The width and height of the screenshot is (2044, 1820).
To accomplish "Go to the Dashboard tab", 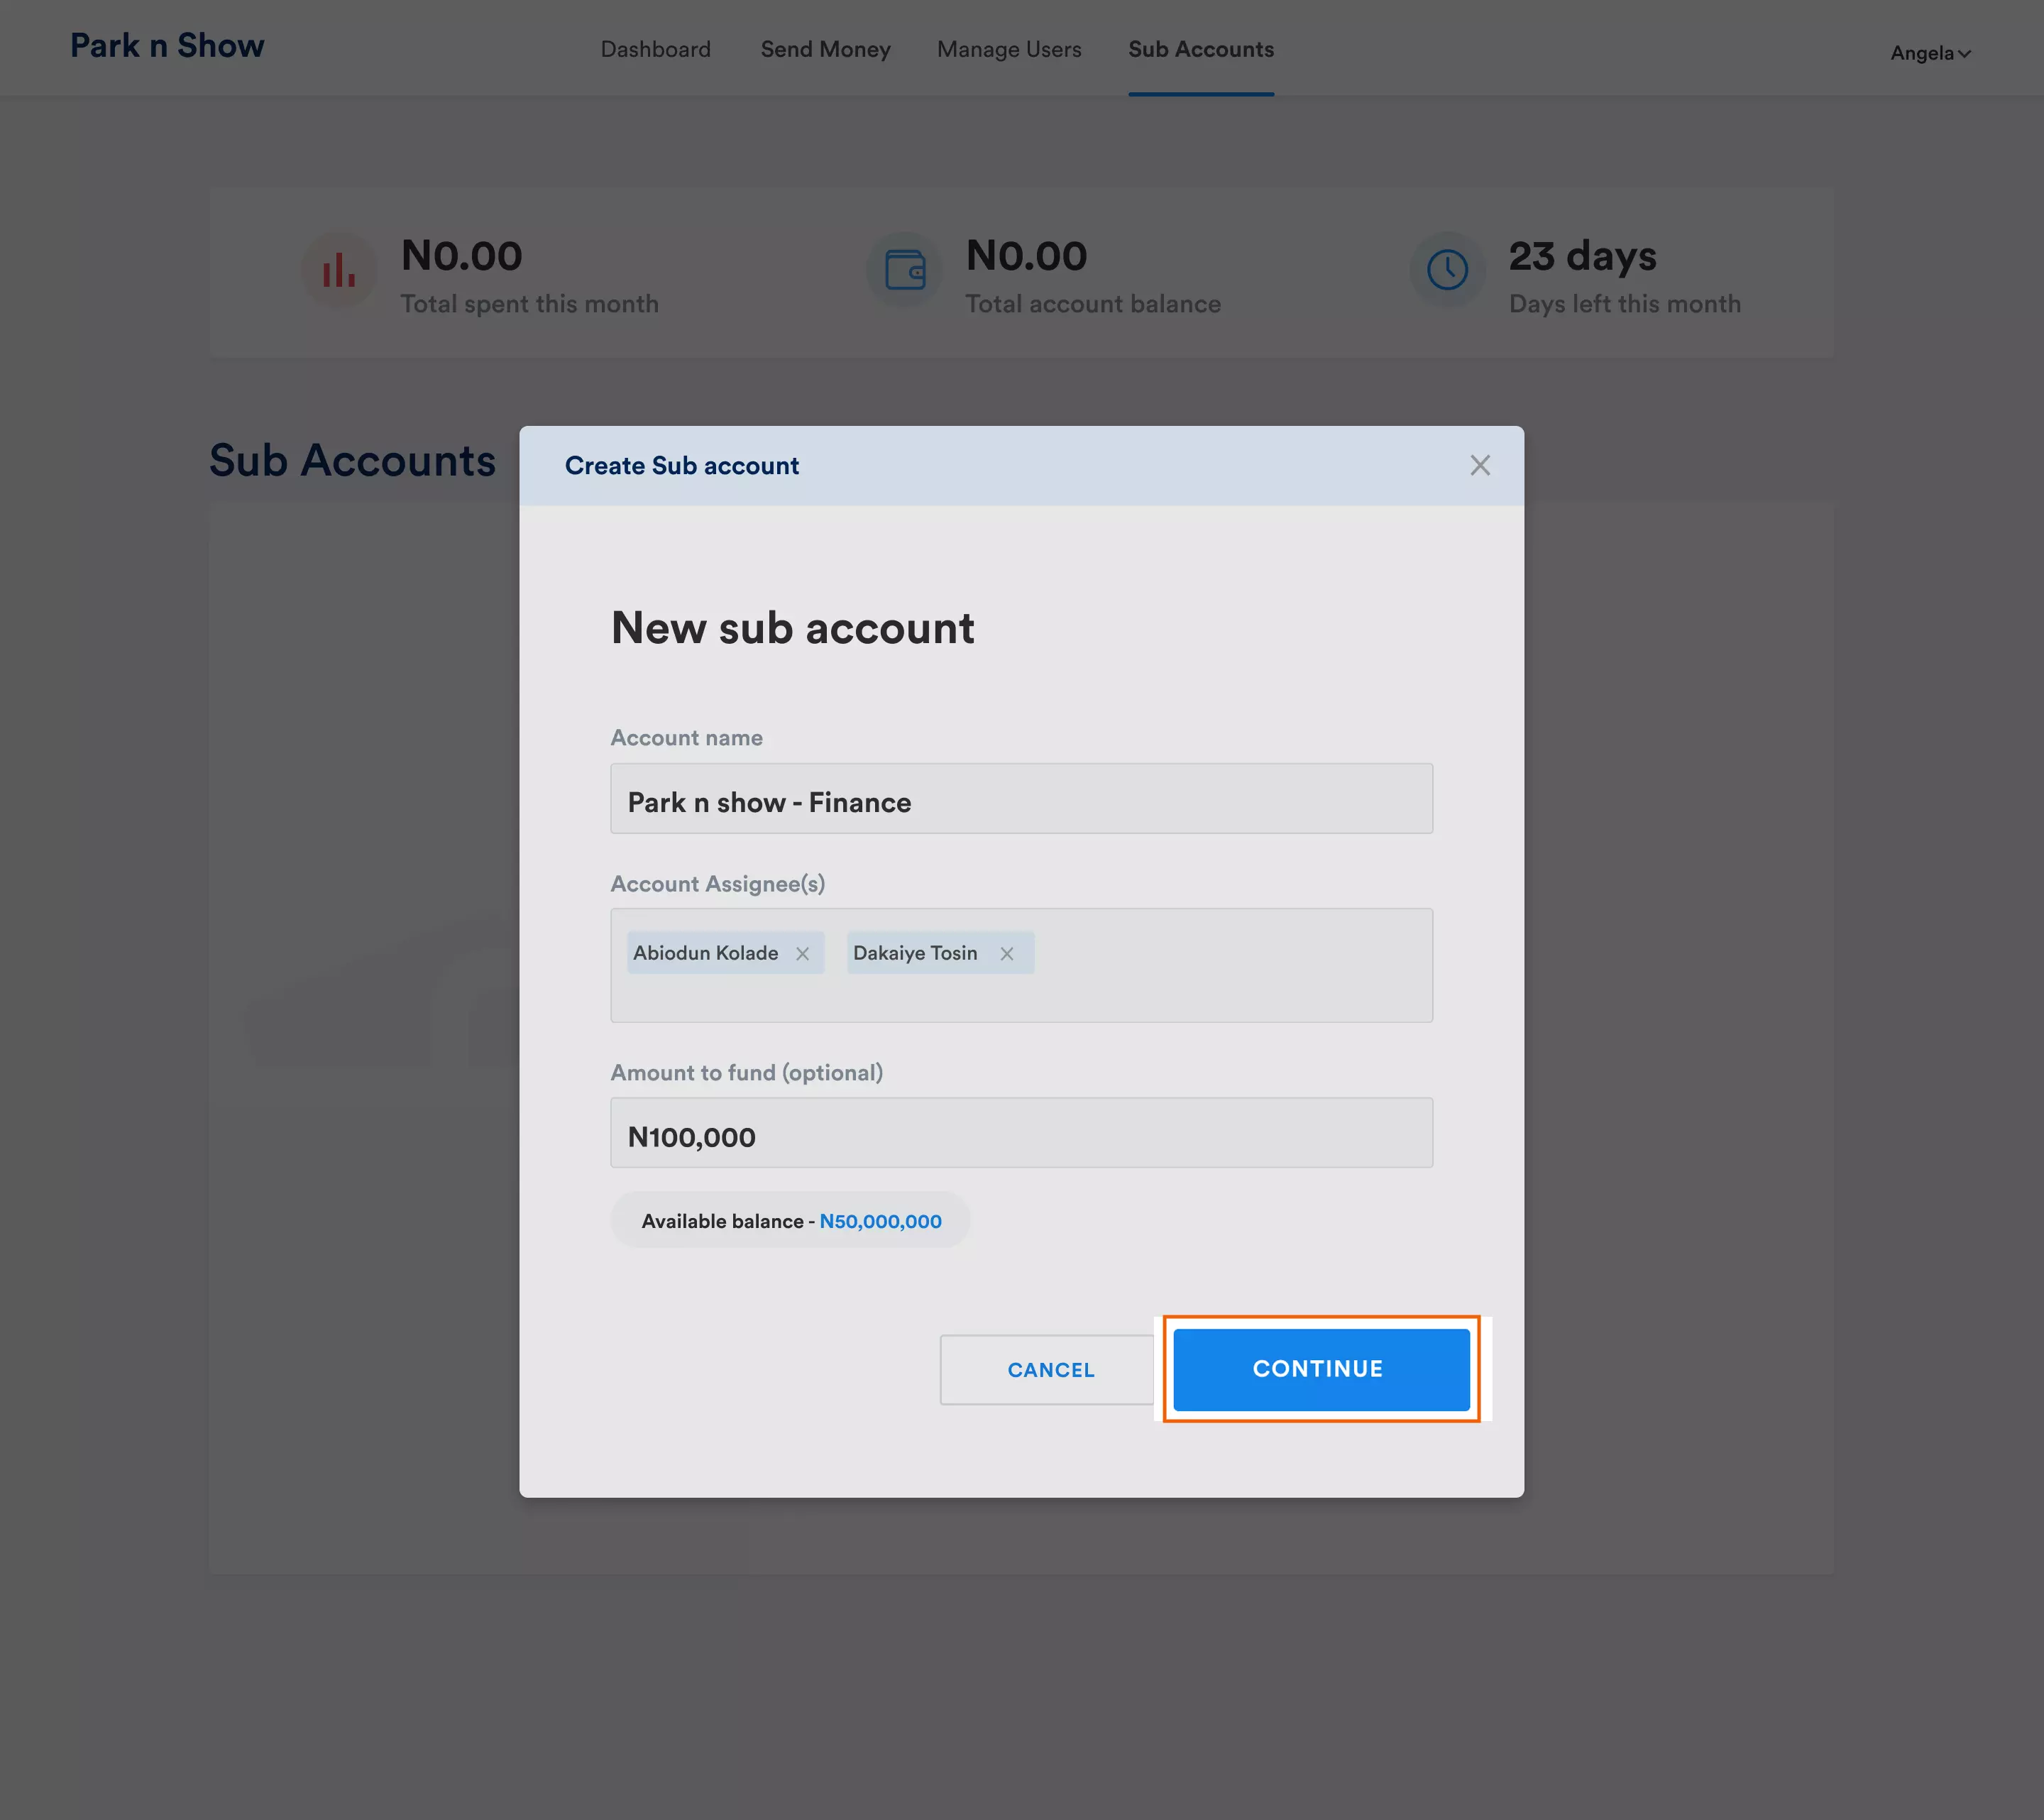I will (656, 49).
